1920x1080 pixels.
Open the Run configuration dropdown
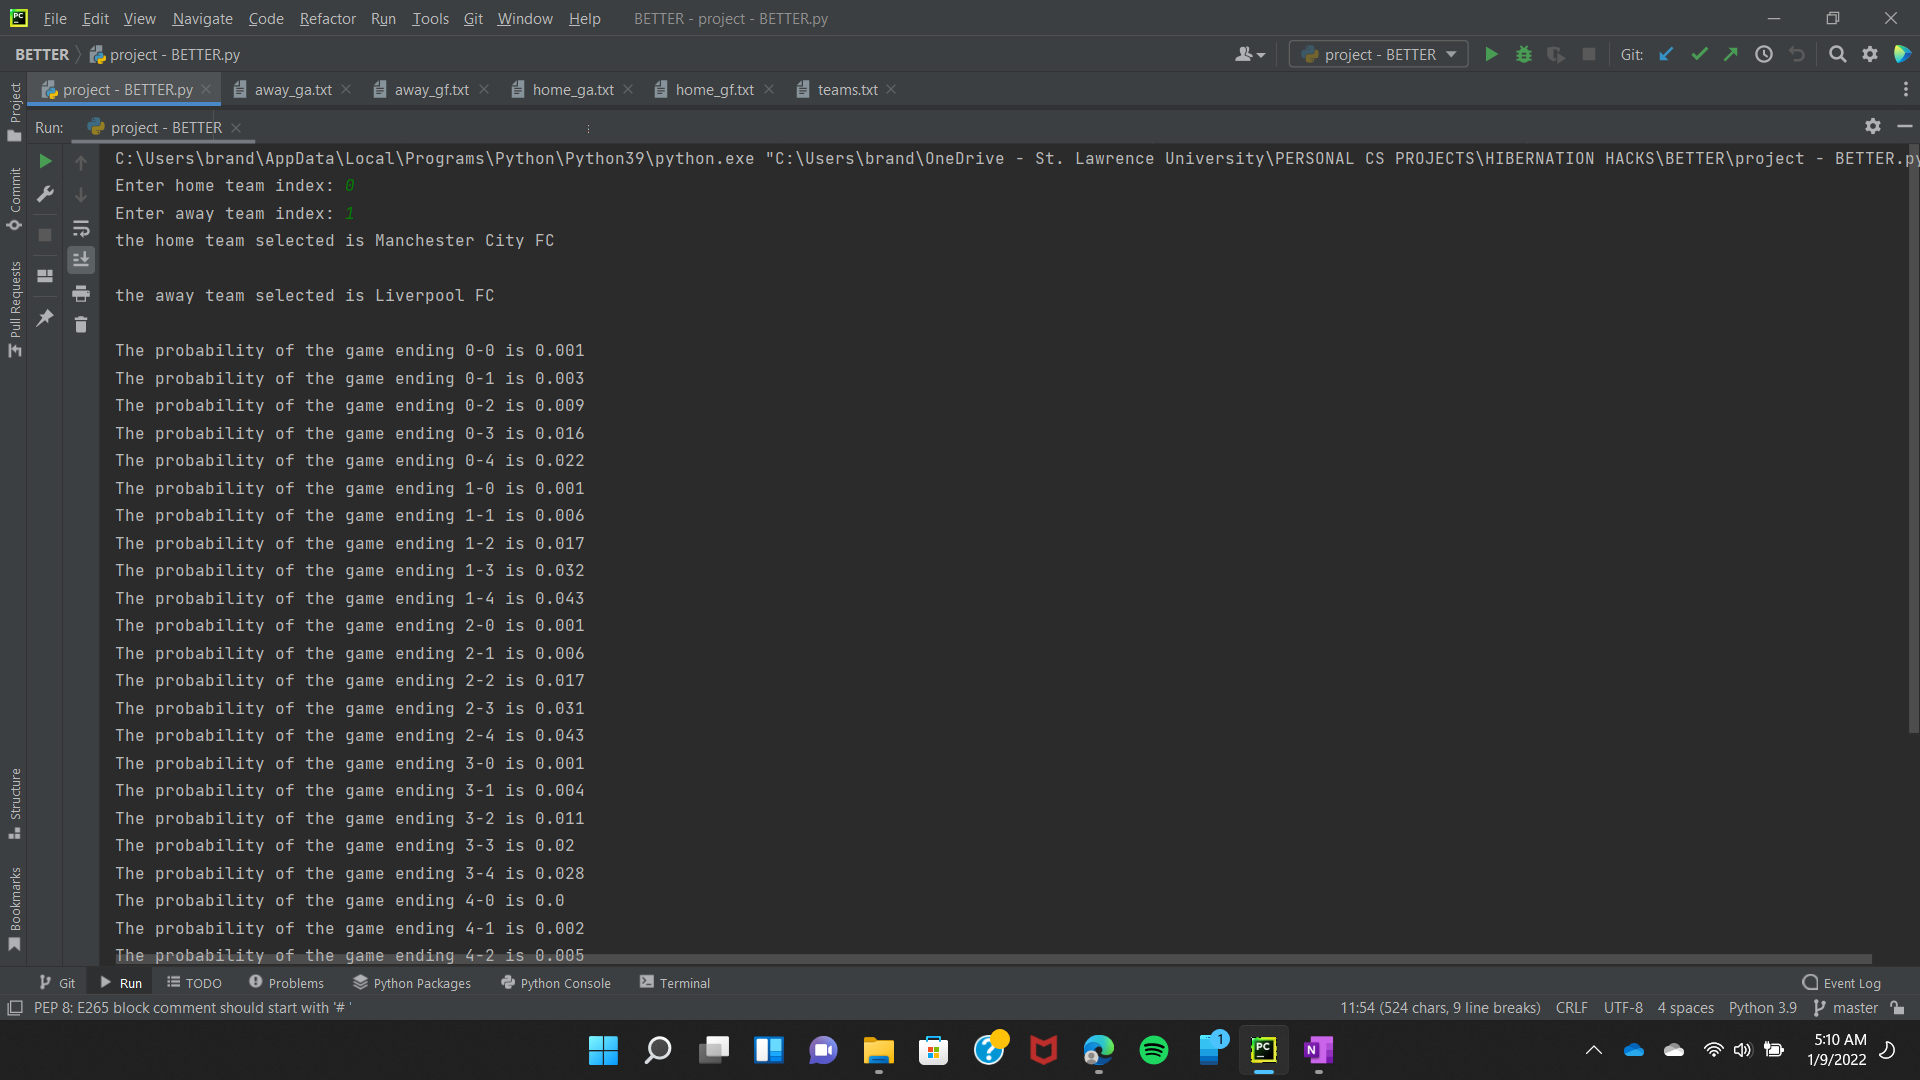point(1379,55)
